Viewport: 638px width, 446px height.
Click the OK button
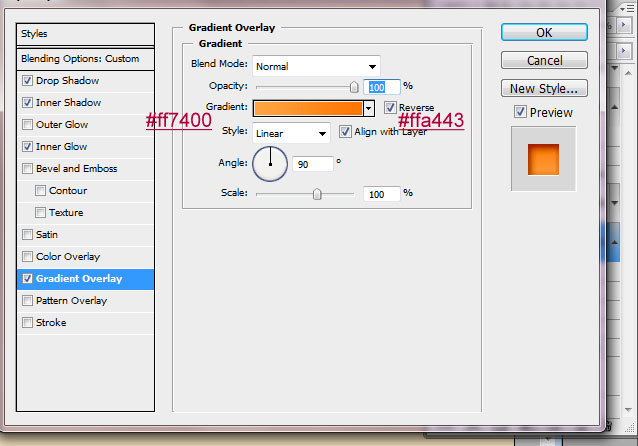click(543, 32)
